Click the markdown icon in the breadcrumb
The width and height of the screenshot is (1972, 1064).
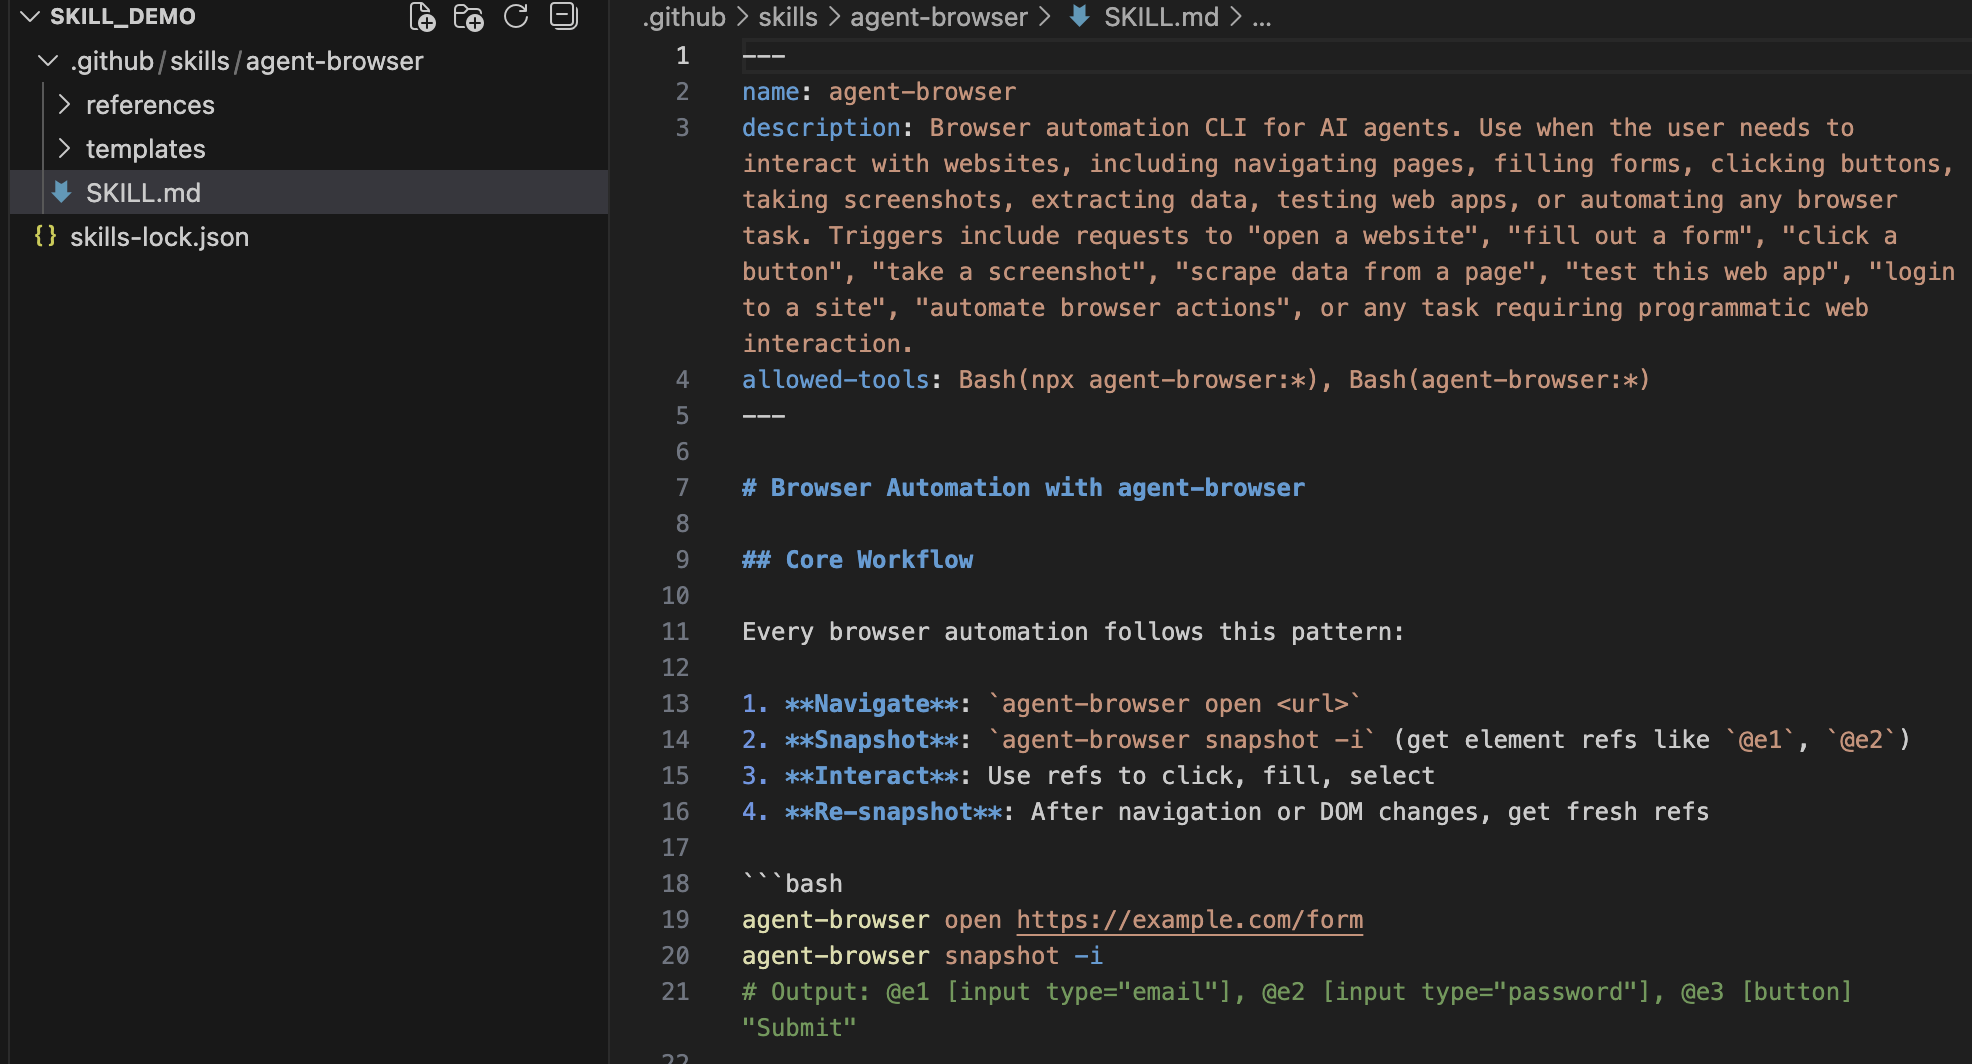tap(1079, 16)
